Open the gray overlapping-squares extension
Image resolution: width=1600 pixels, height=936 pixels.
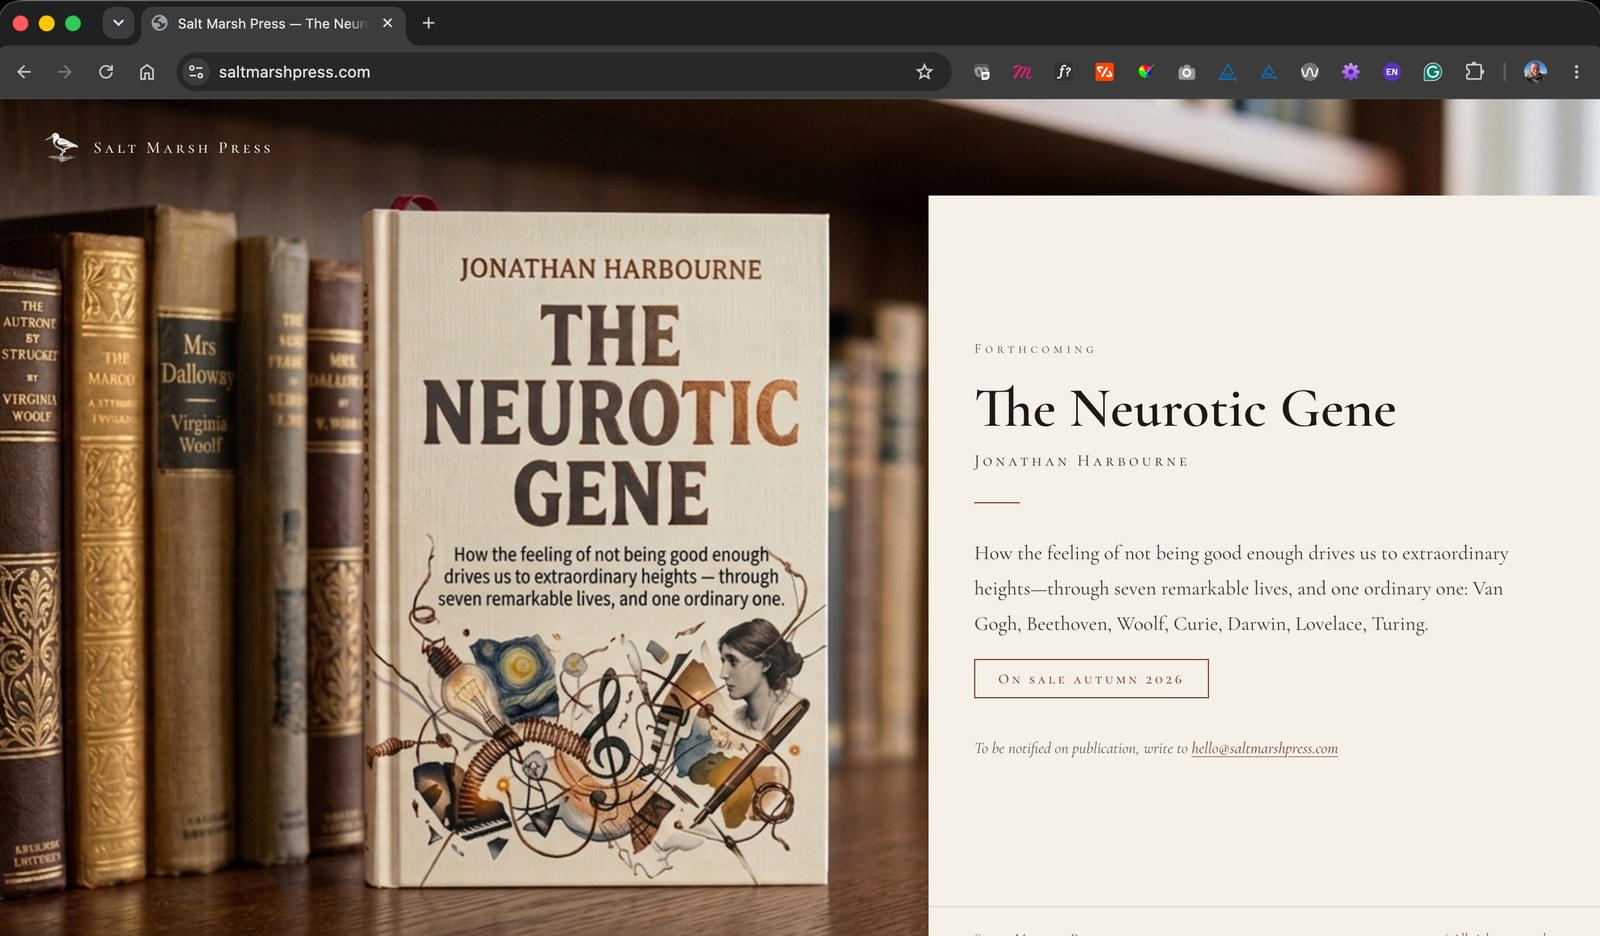click(x=982, y=72)
